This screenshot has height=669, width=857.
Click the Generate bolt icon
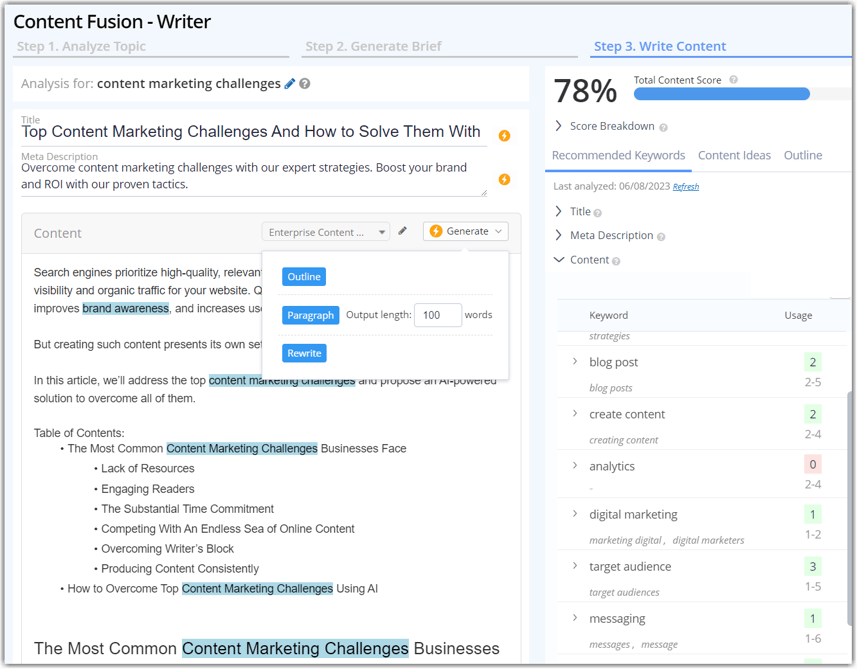point(437,229)
